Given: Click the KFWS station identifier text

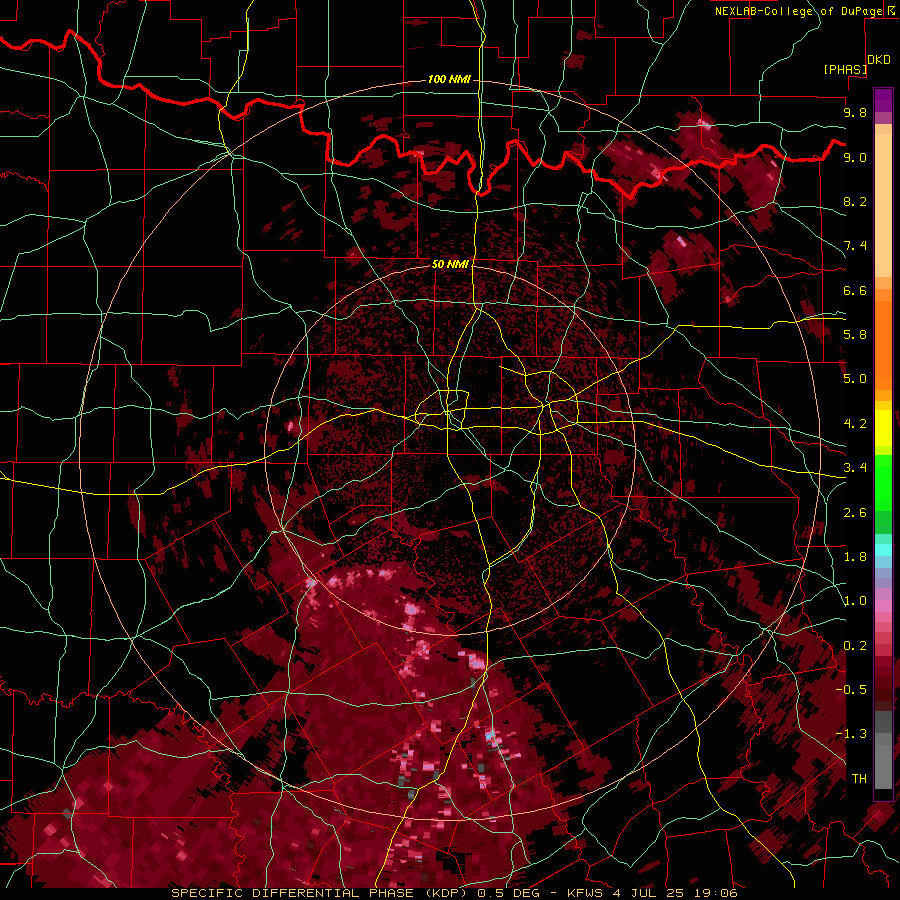Looking at the screenshot, I should [x=585, y=893].
